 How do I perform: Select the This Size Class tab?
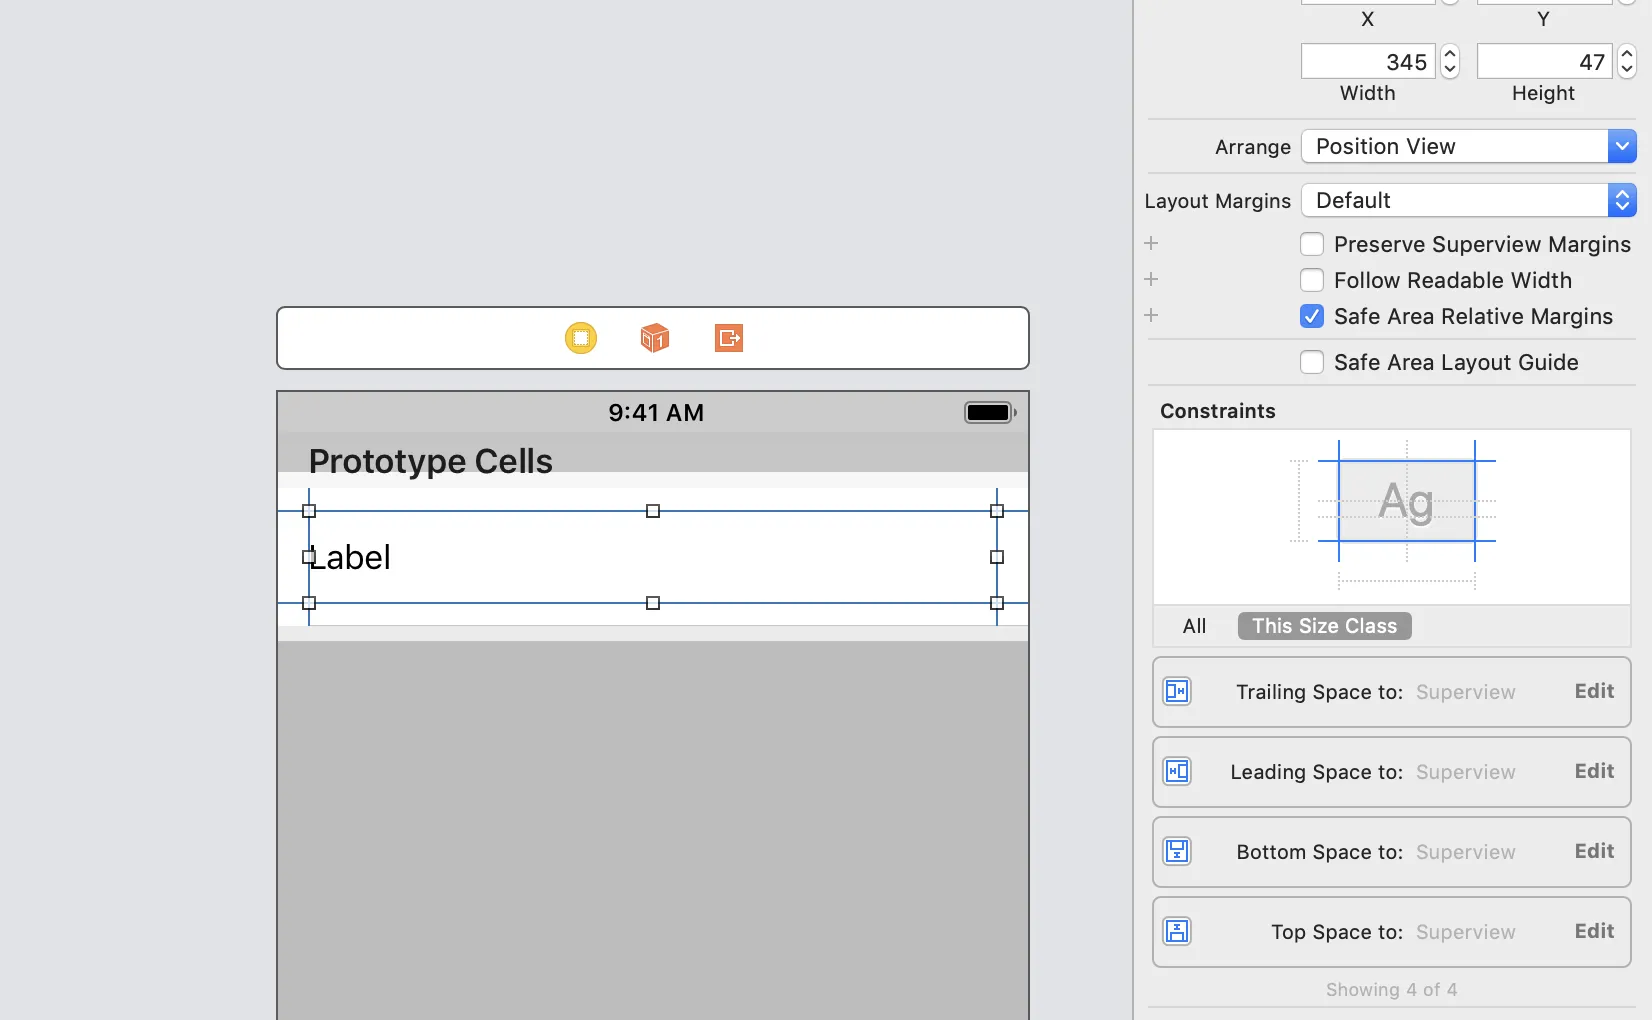[x=1324, y=626]
